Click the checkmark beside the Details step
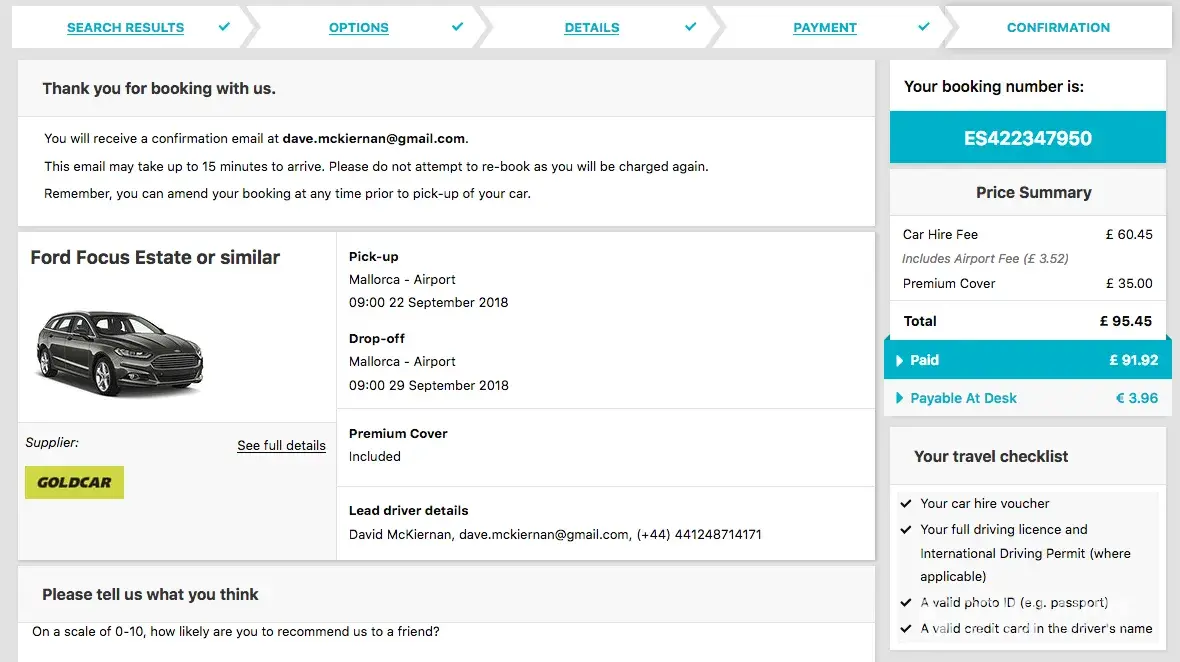The image size is (1180, 662). [x=690, y=27]
